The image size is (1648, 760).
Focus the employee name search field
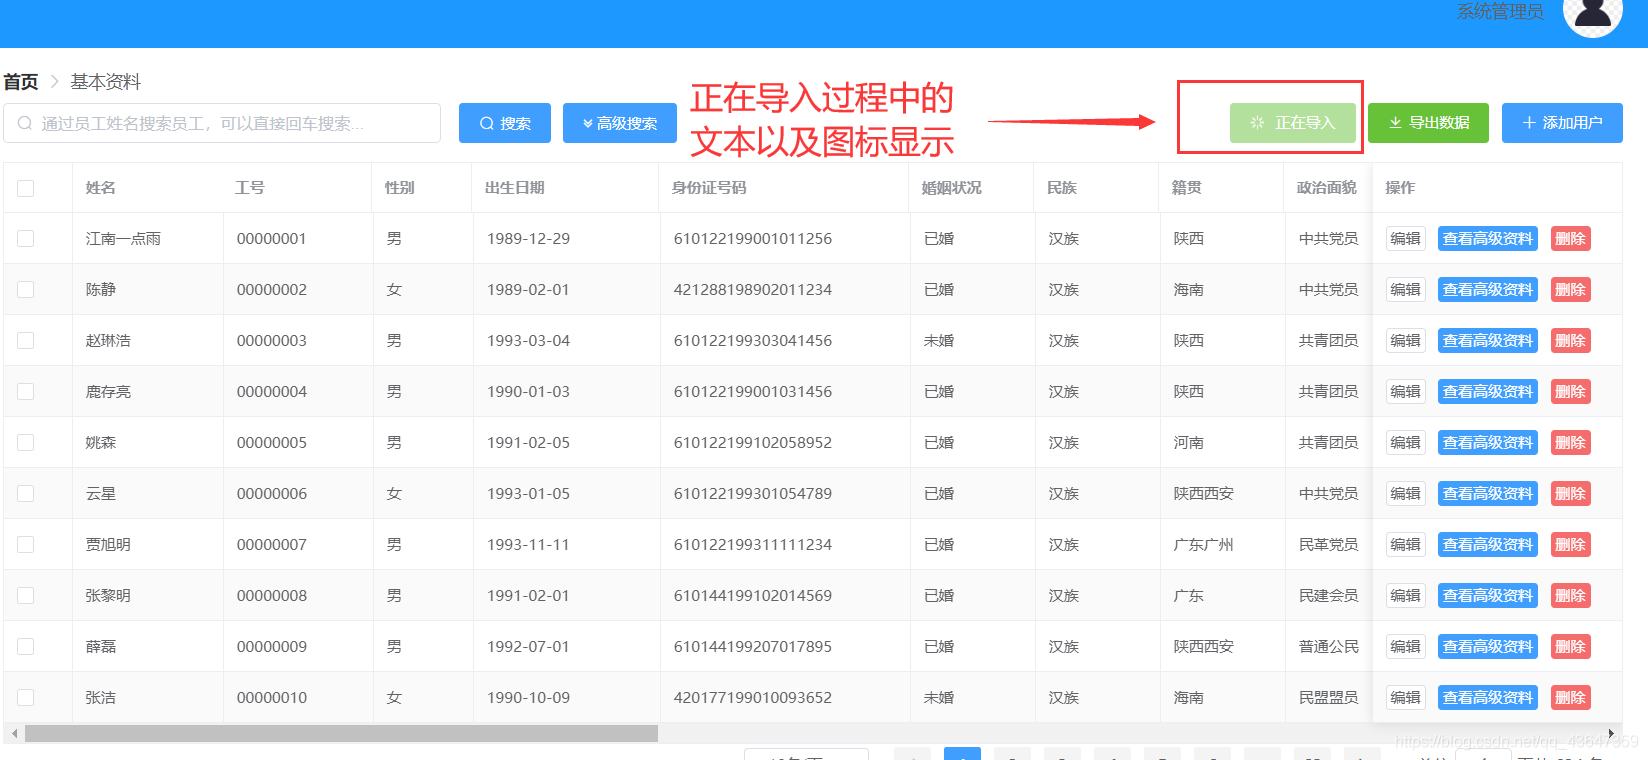[222, 123]
